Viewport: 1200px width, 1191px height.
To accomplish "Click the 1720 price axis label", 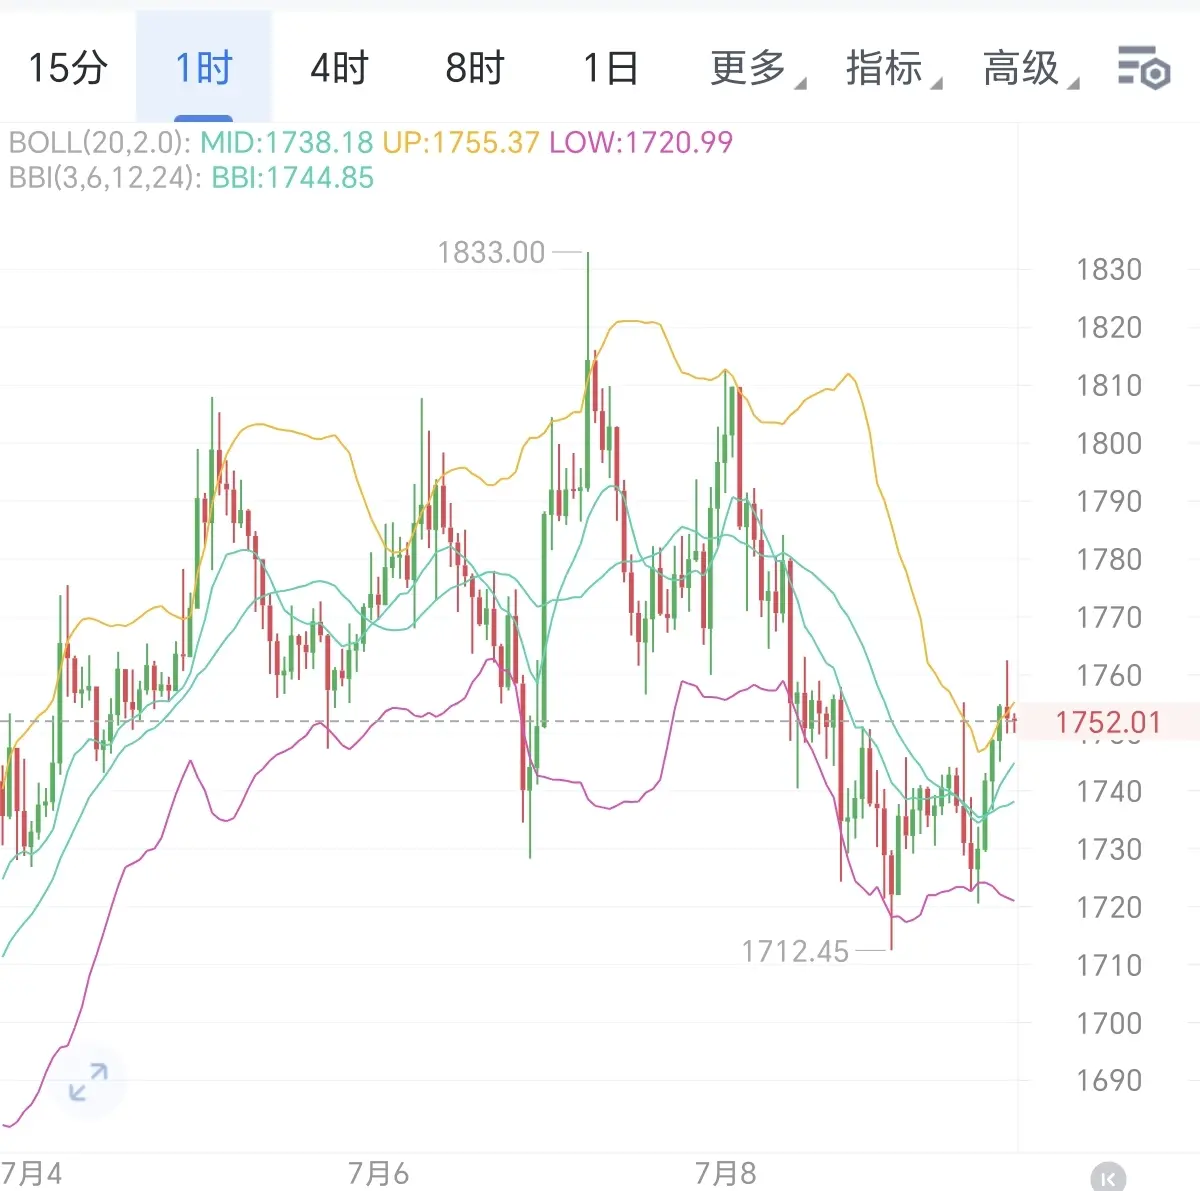I will click(1109, 908).
